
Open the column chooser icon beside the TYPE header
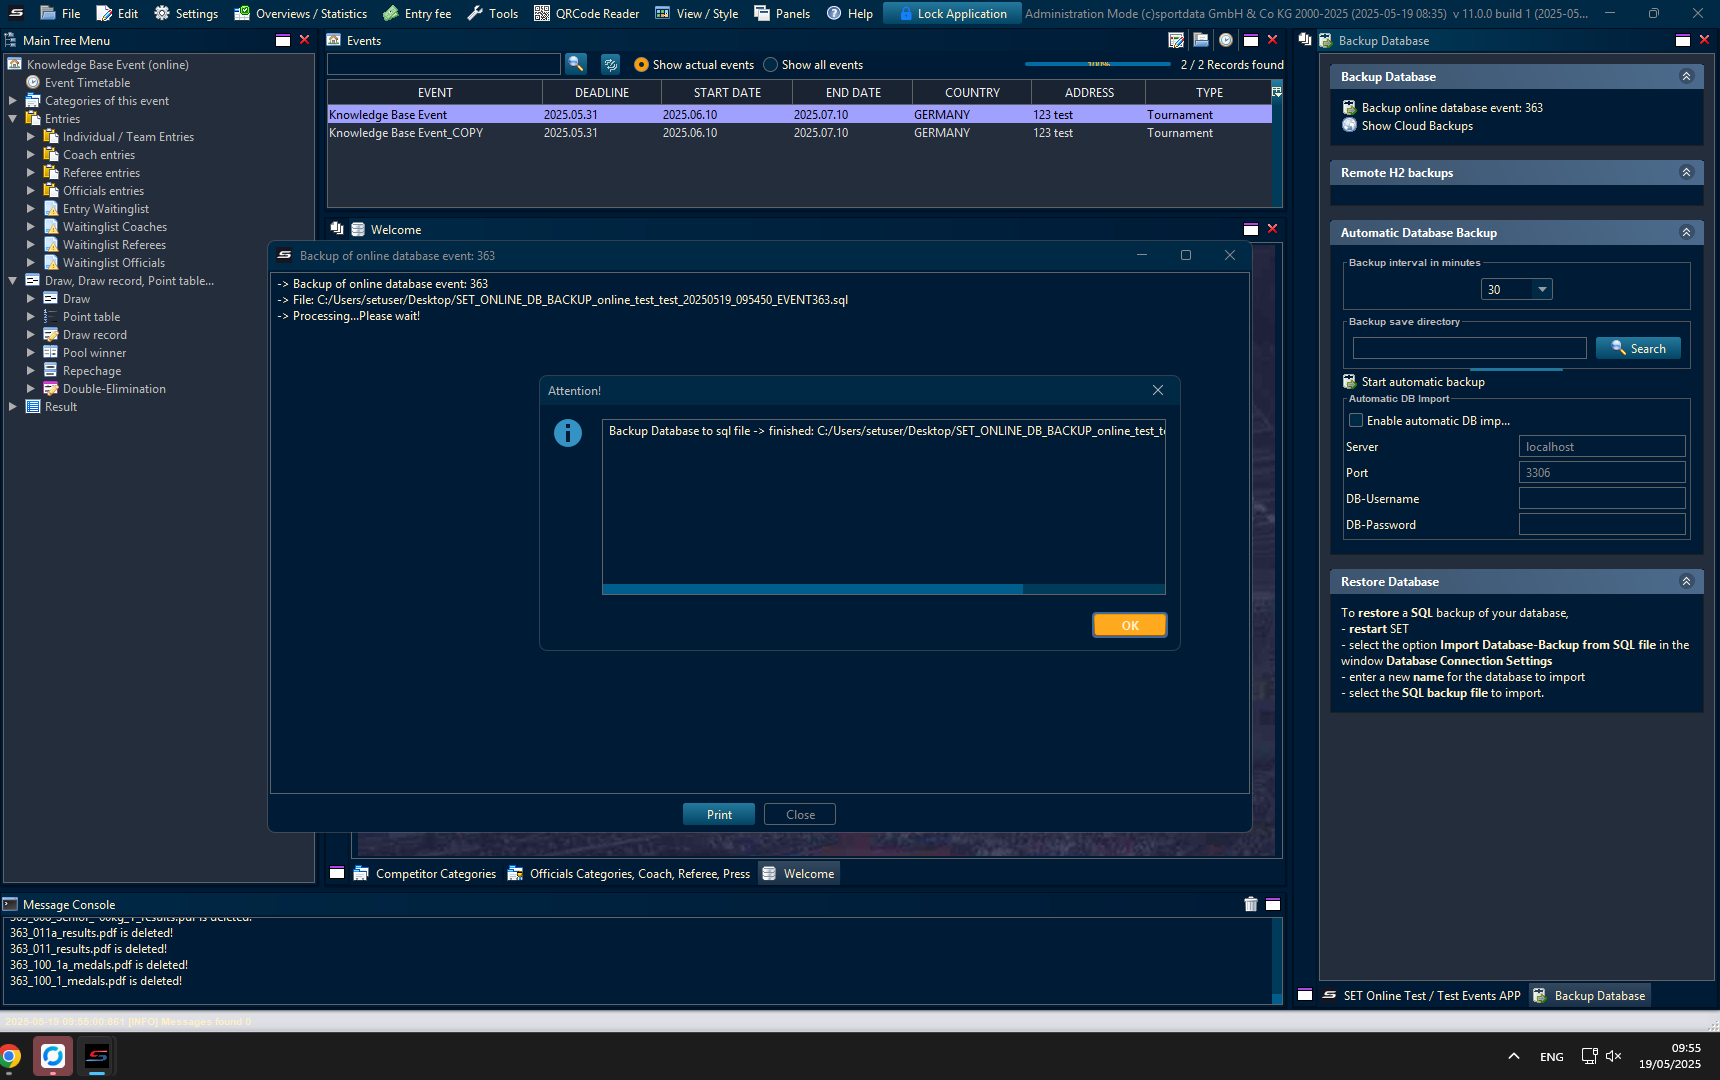point(1276,92)
